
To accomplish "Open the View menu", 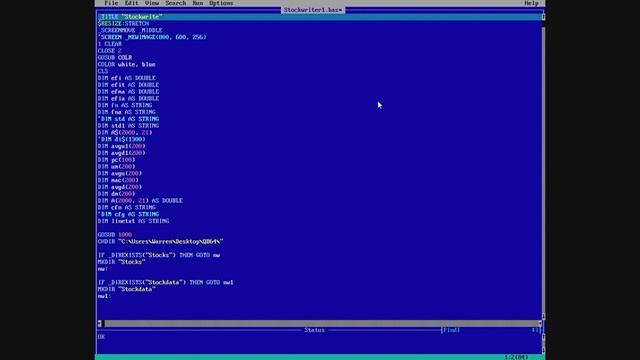I will (x=152, y=3).
